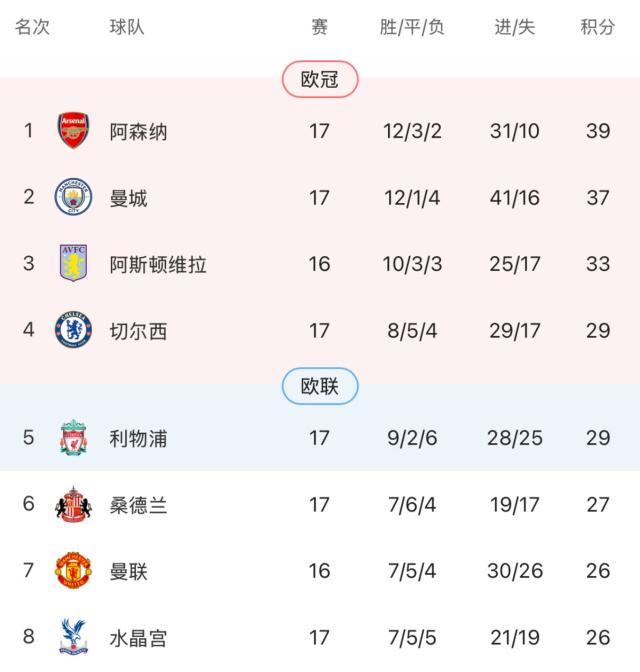Click the Chelsea club crest
The height and width of the screenshot is (672, 640).
(73, 331)
